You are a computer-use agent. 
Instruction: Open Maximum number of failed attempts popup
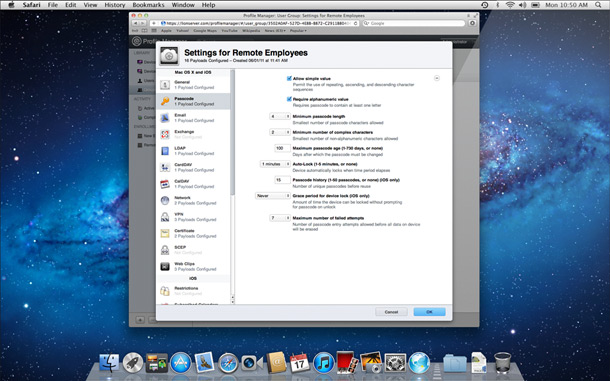pos(280,218)
